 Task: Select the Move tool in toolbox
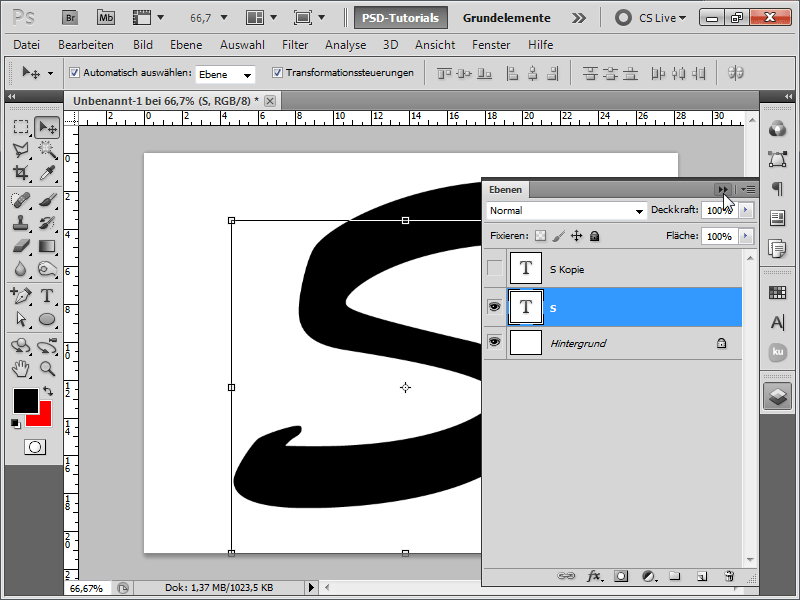click(x=47, y=127)
